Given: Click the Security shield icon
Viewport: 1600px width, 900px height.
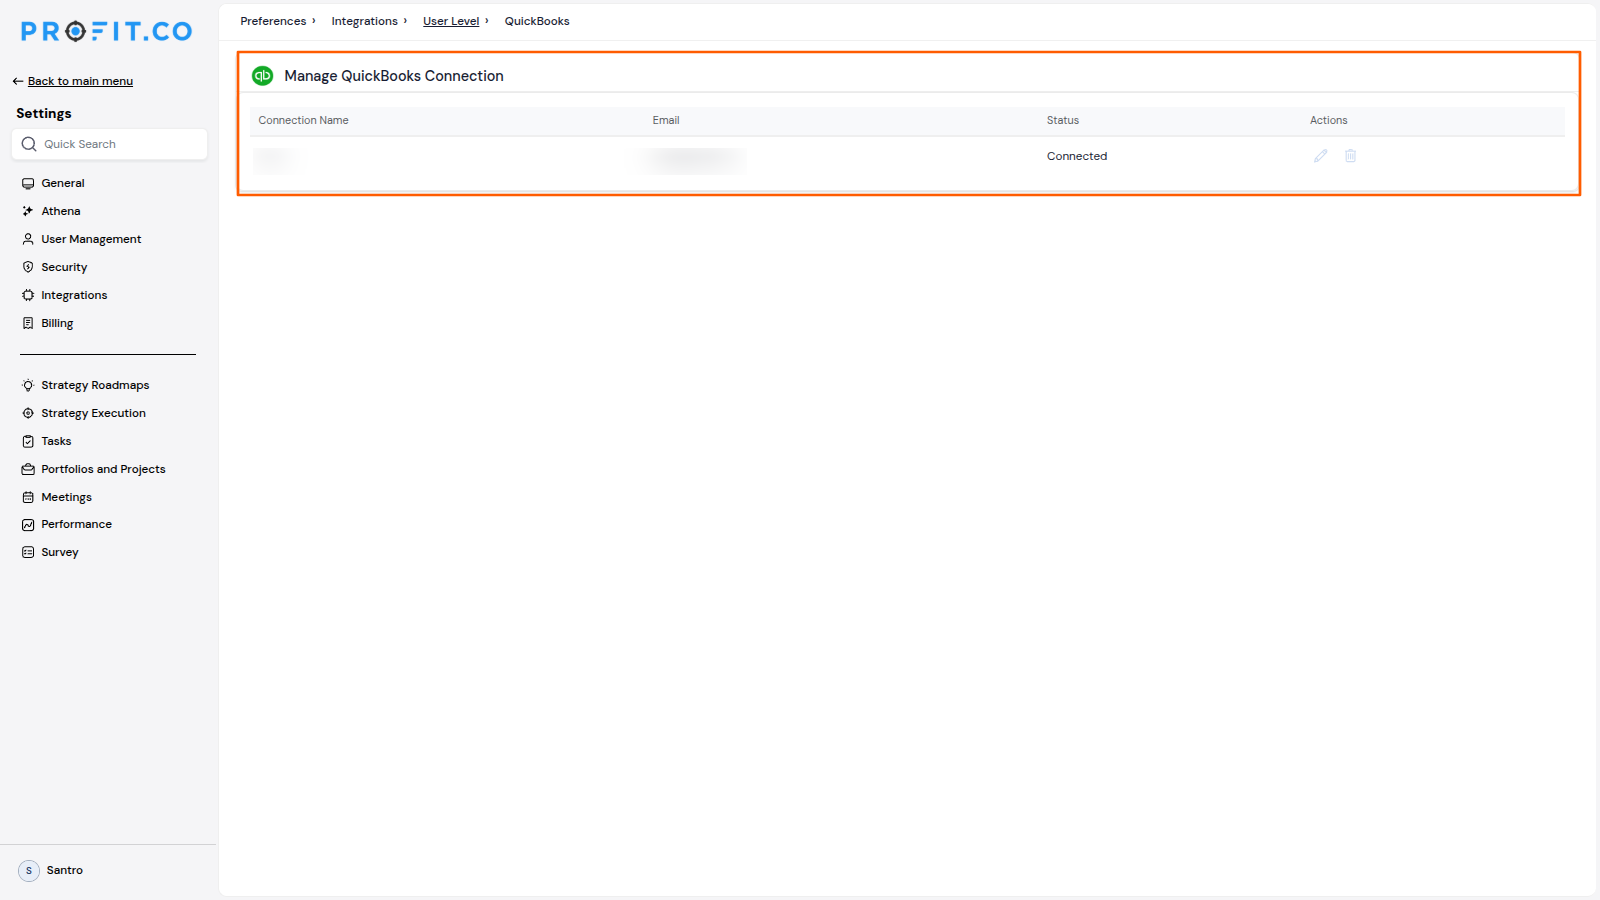Looking at the screenshot, I should pos(28,267).
